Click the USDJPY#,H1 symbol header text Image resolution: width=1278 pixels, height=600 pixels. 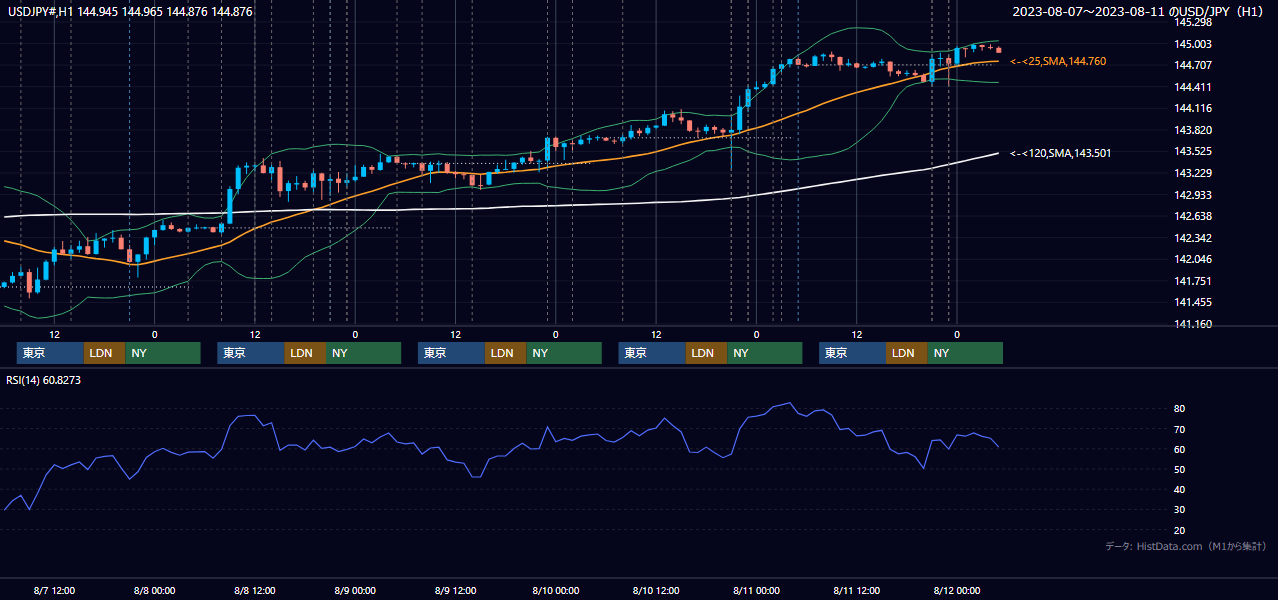(38, 12)
